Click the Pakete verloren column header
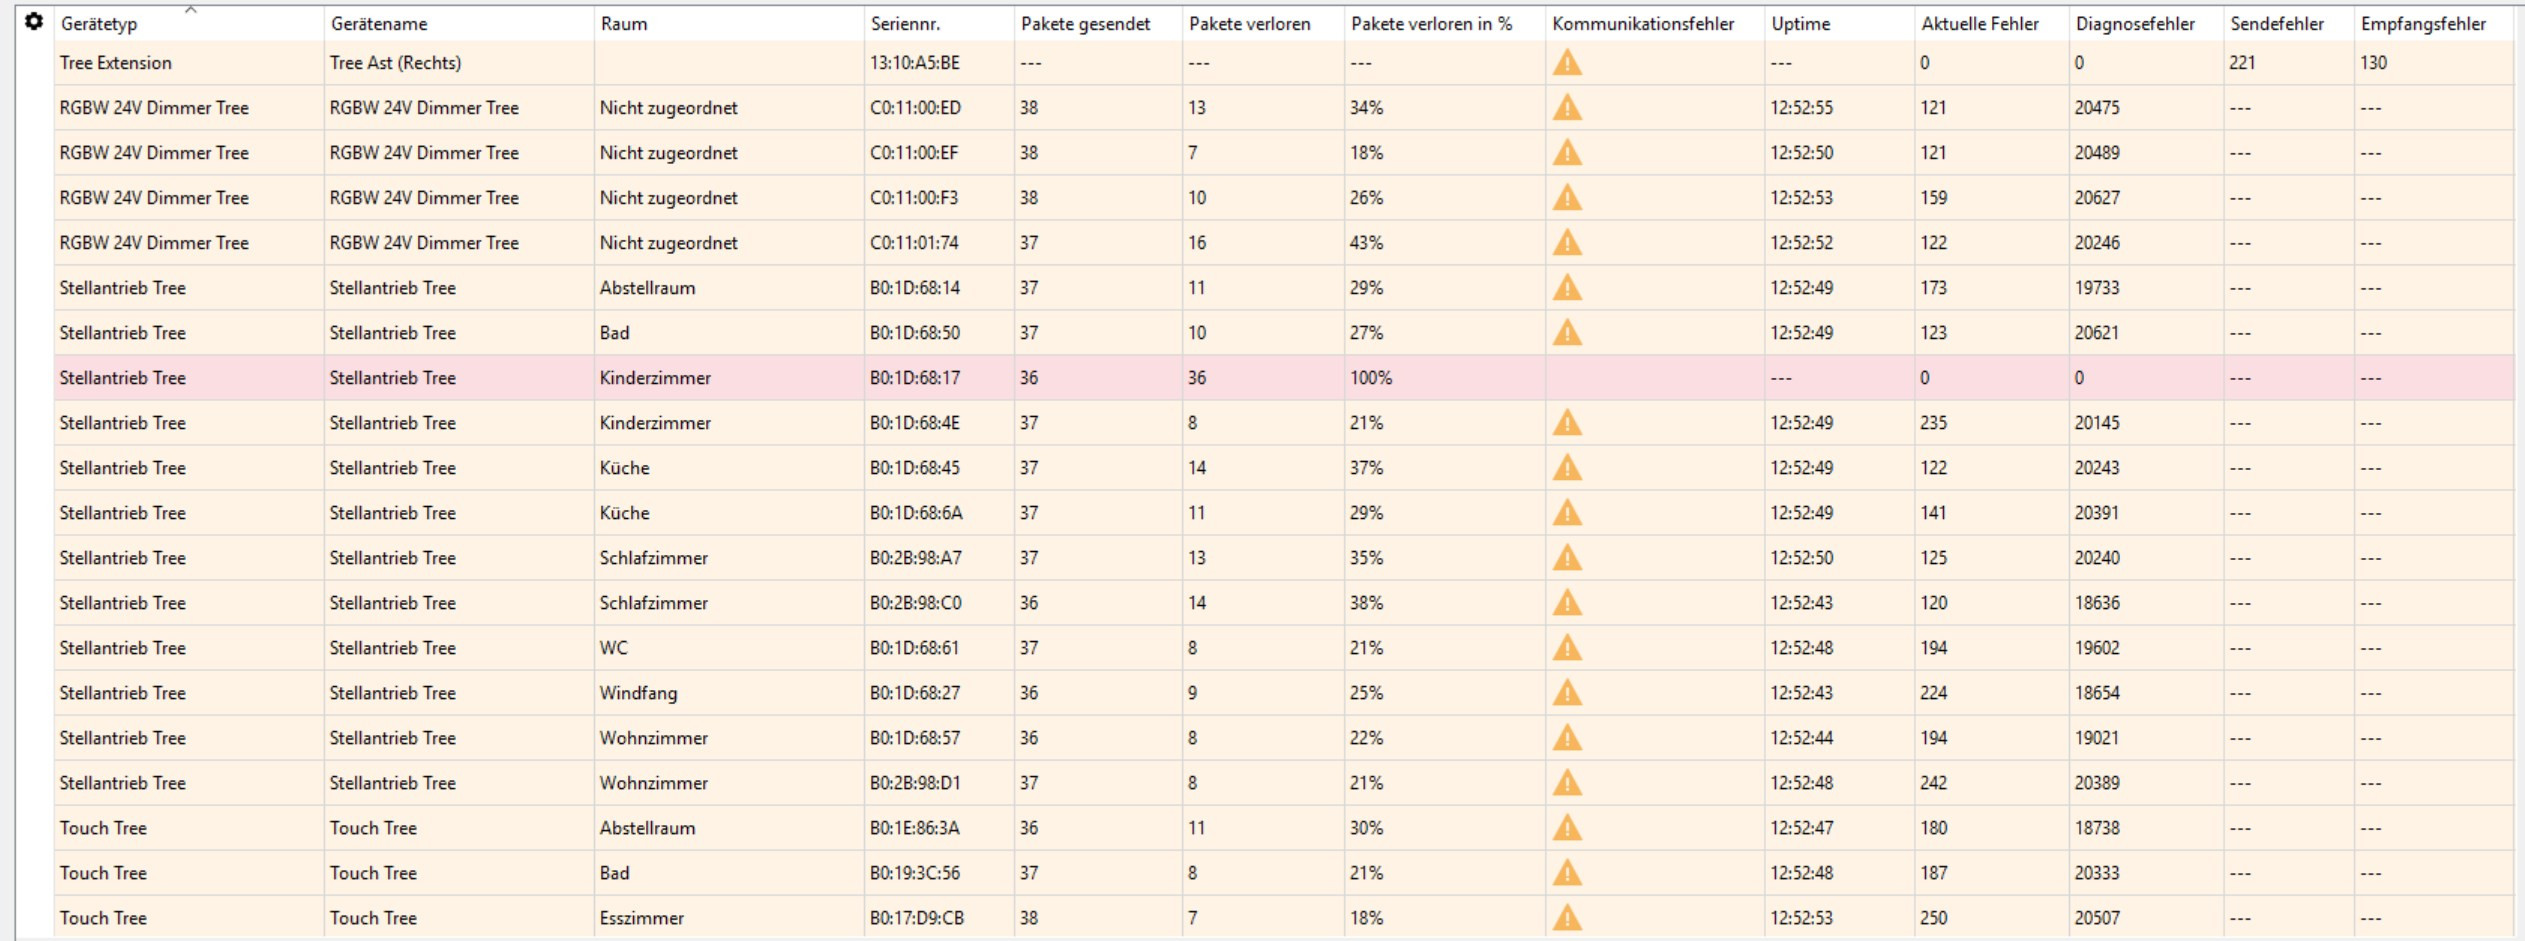Viewport: 2525px width, 941px height. [1250, 24]
